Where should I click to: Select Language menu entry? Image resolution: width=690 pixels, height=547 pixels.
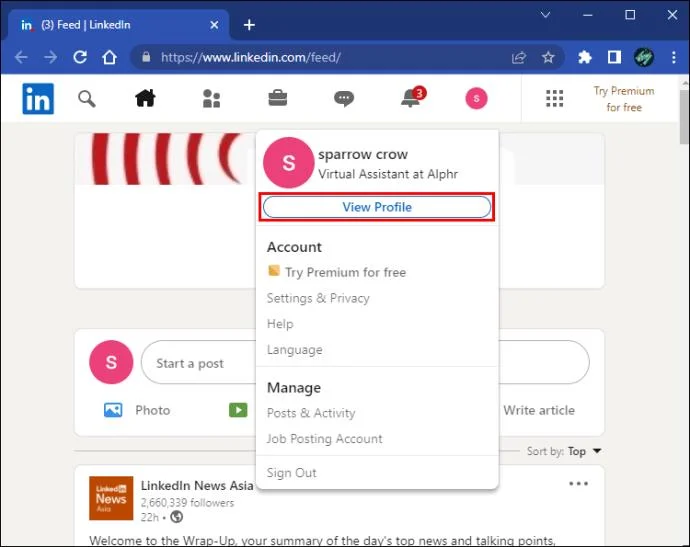(x=294, y=350)
